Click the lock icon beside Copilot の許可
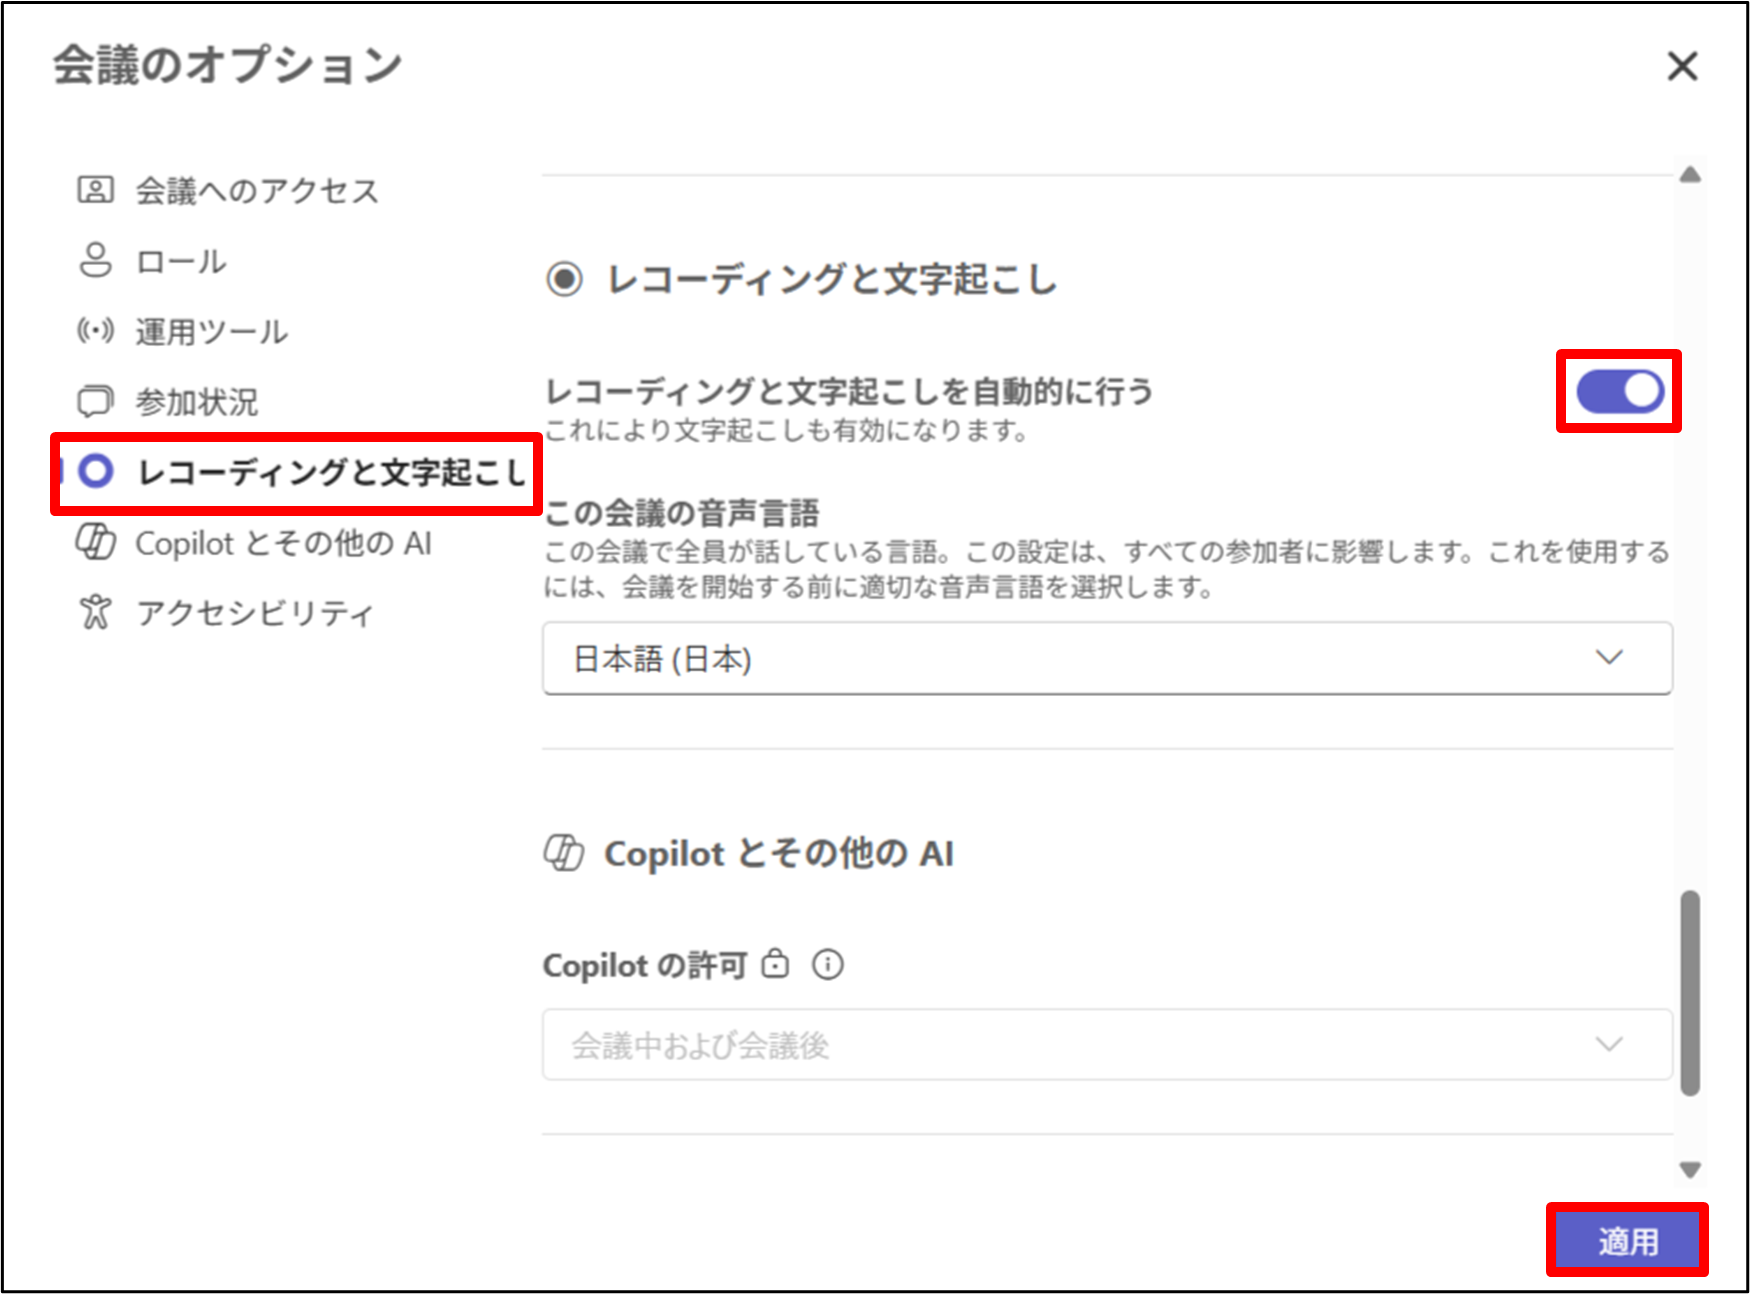1750x1294 pixels. click(775, 965)
